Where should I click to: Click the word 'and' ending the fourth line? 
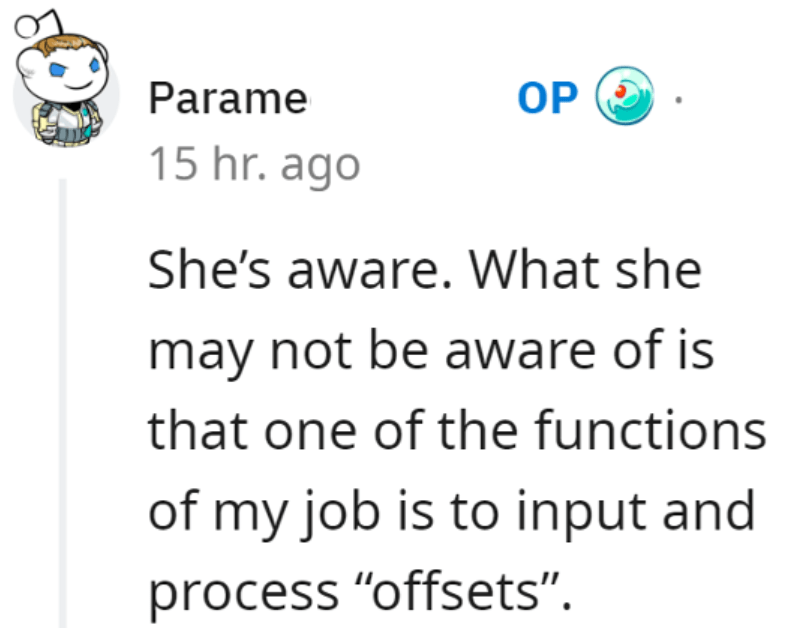pos(708,509)
